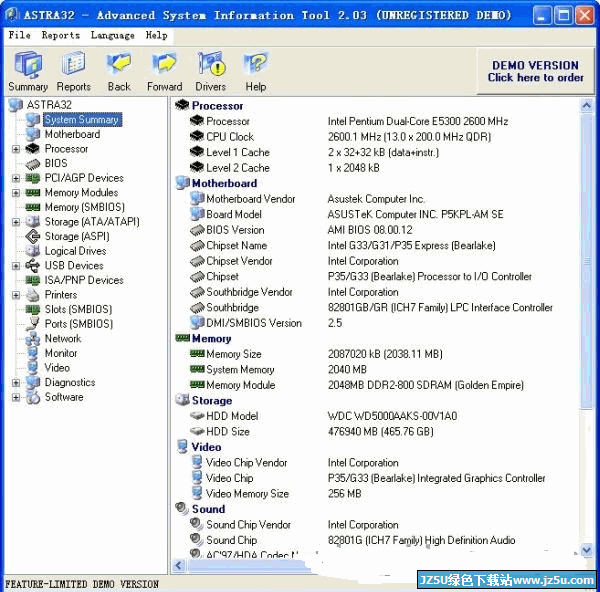Expand the Software tree node
This screenshot has height=592, width=600.
[x=16, y=397]
